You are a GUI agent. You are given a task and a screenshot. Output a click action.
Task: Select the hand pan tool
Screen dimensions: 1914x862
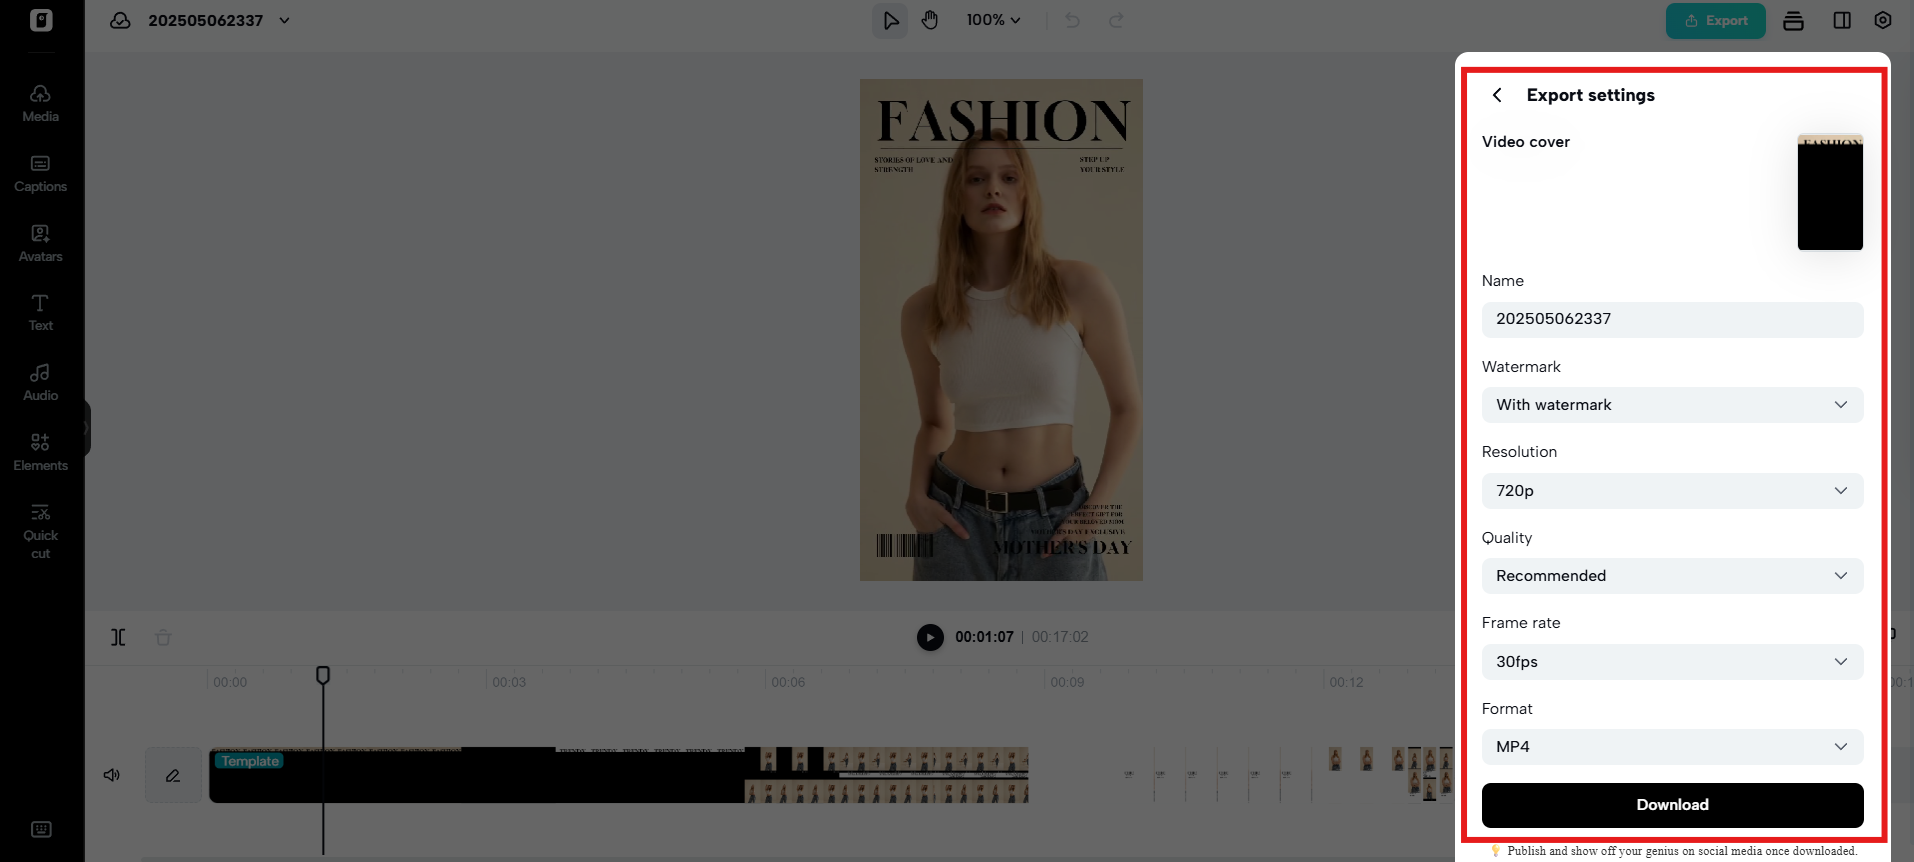(x=930, y=20)
